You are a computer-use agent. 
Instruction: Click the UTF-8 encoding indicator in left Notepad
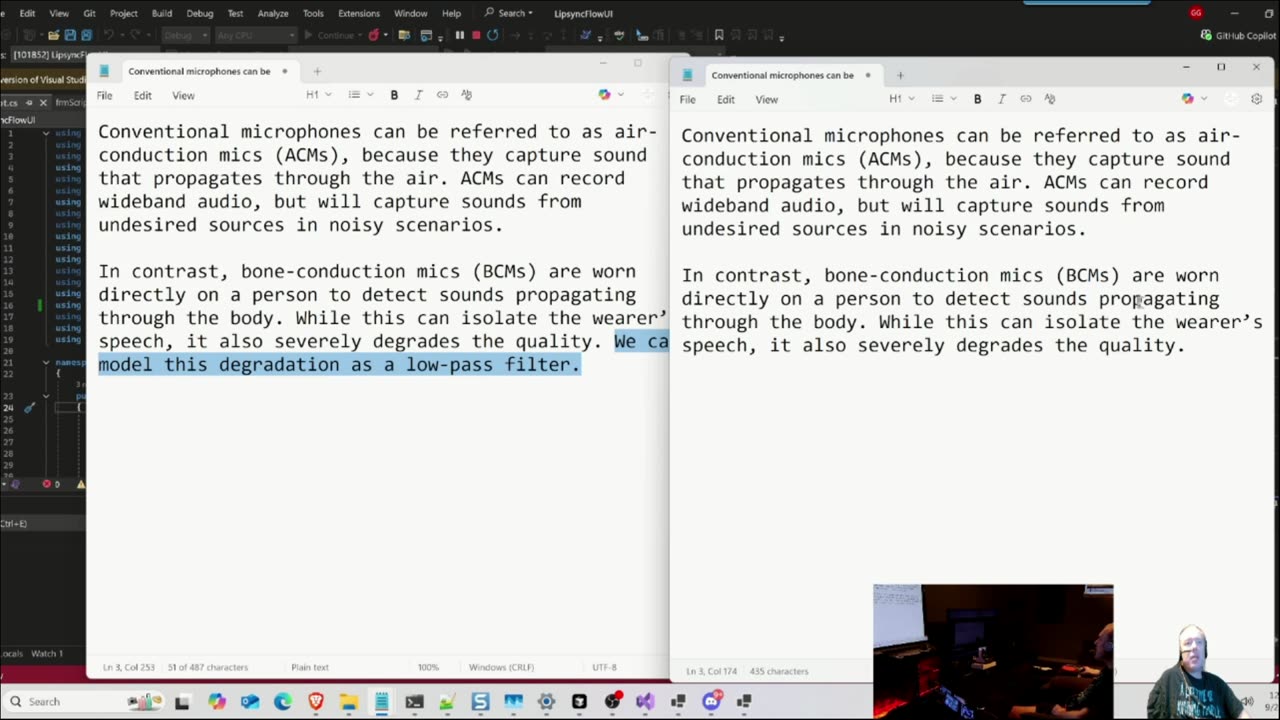click(x=604, y=667)
